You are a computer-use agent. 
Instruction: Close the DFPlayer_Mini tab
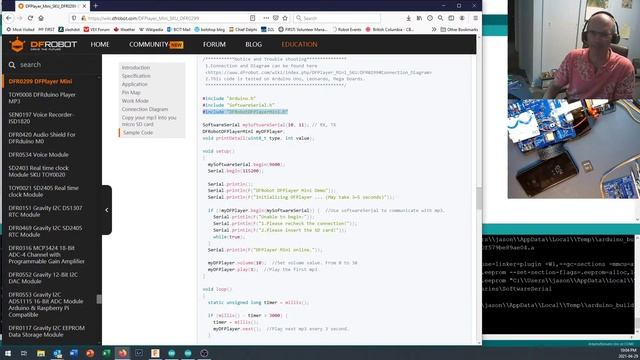click(84, 6)
